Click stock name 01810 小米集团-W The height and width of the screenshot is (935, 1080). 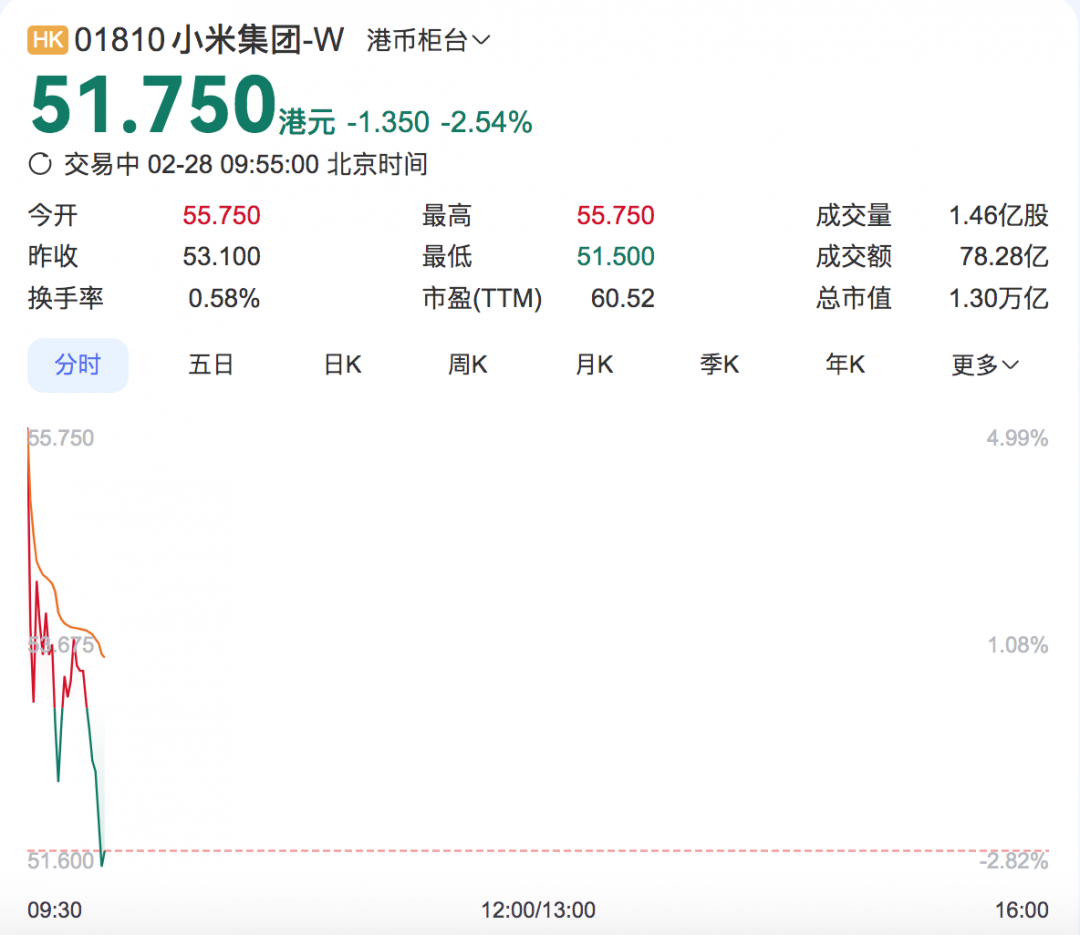(x=209, y=40)
